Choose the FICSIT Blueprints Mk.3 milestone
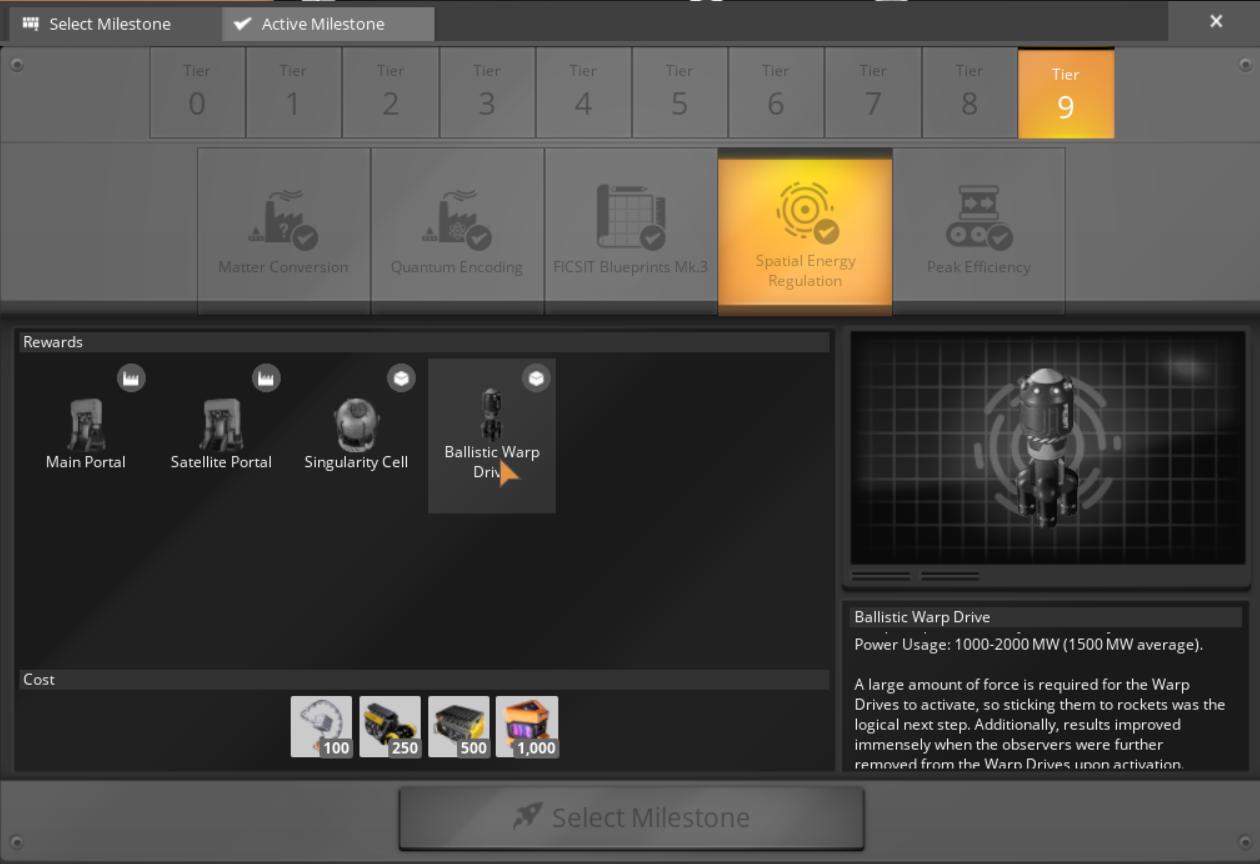The image size is (1260, 864). coord(631,231)
